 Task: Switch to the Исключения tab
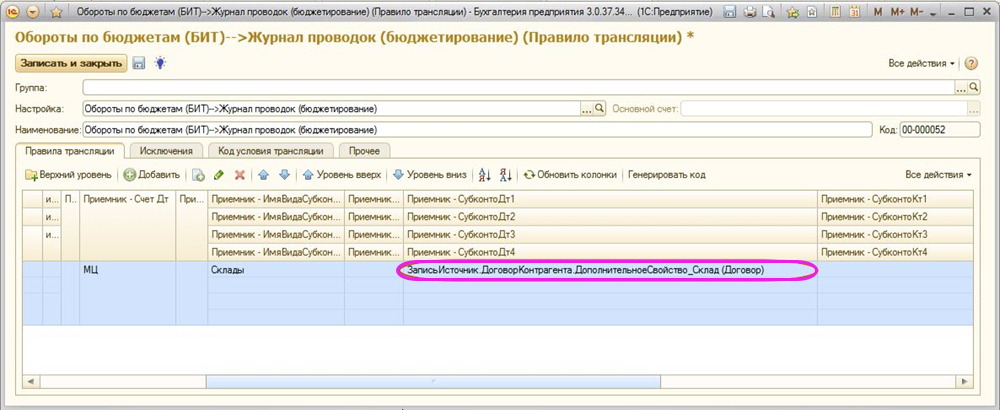[167, 150]
